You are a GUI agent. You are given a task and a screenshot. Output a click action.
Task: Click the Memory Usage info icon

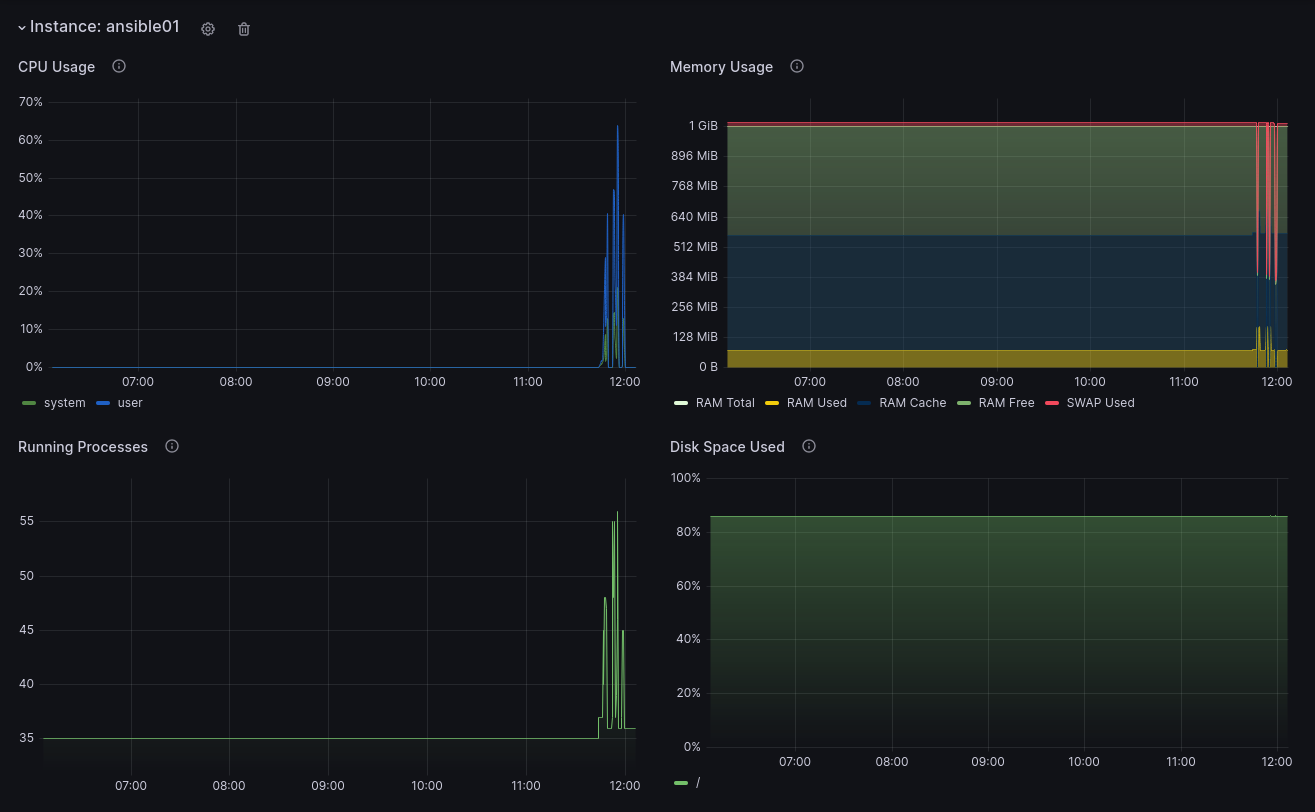(796, 66)
